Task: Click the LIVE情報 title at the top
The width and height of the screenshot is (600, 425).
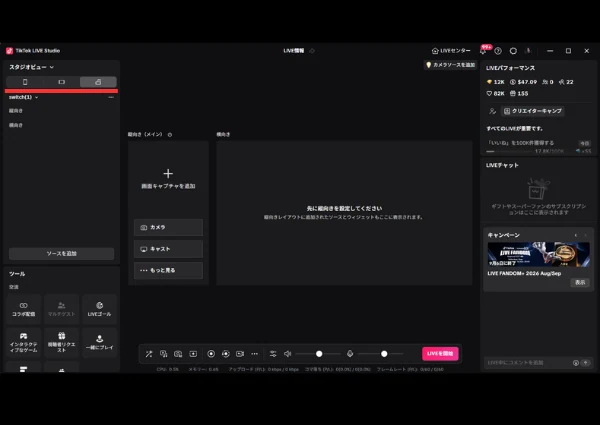Action: (x=293, y=50)
